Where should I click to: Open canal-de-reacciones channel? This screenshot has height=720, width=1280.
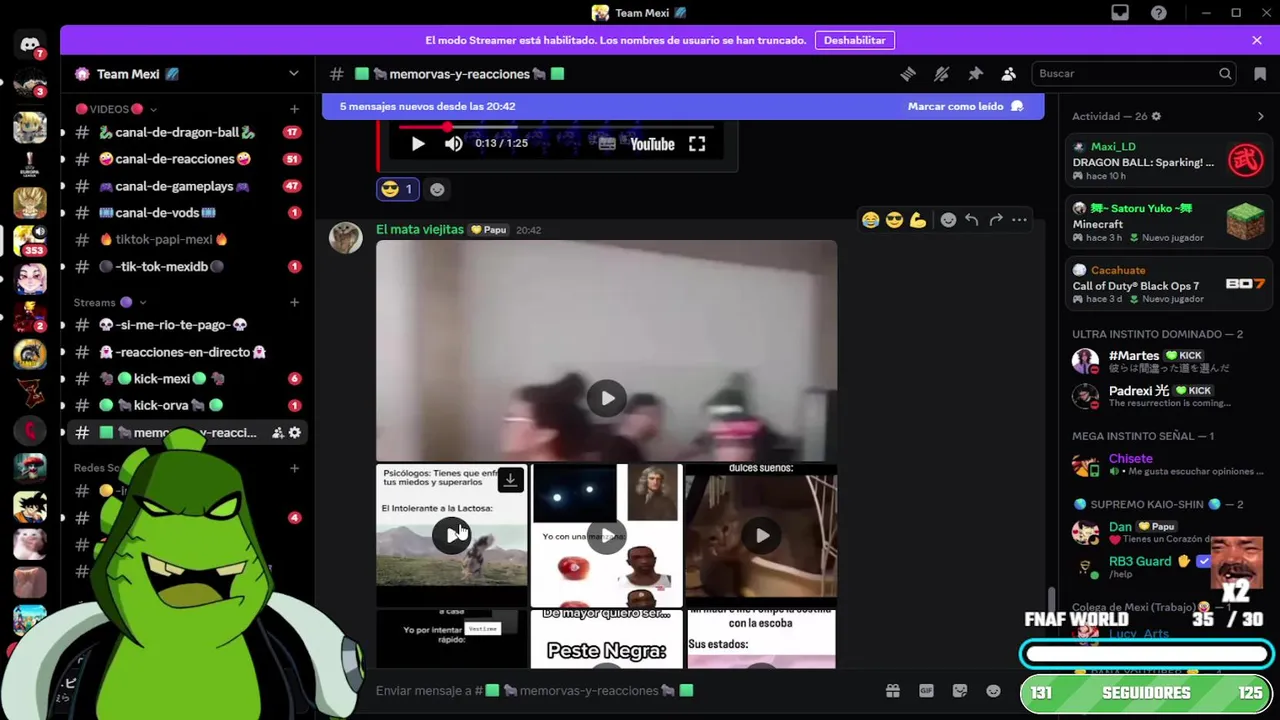184,159
